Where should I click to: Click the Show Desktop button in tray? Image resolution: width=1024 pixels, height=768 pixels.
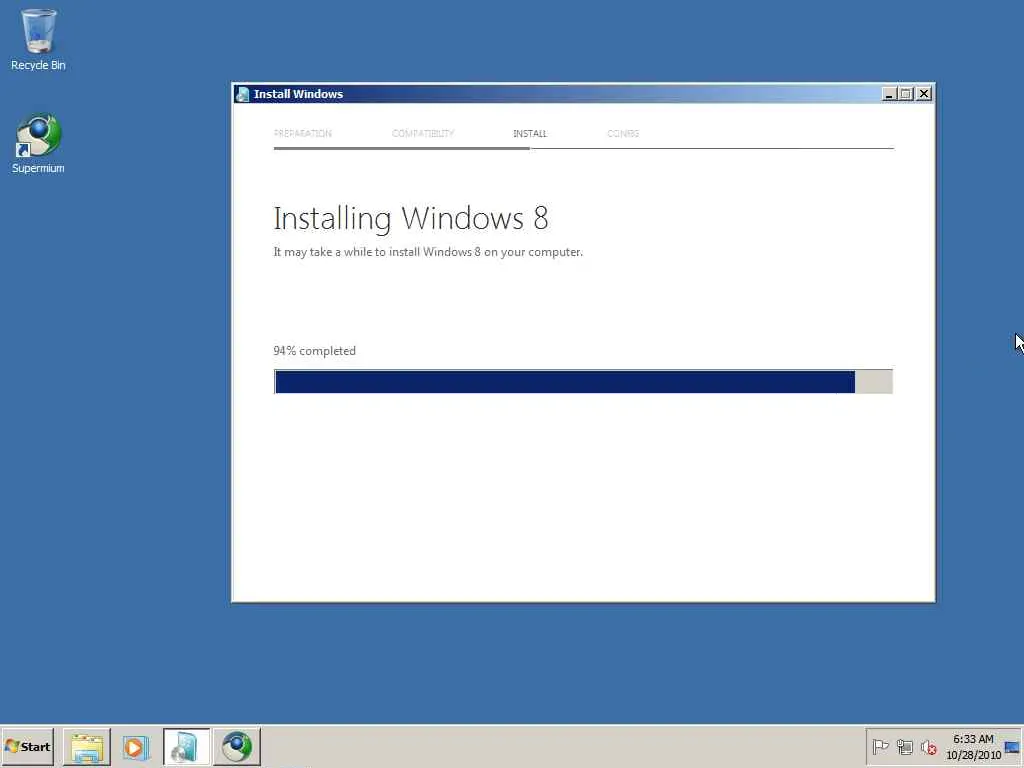point(1012,747)
